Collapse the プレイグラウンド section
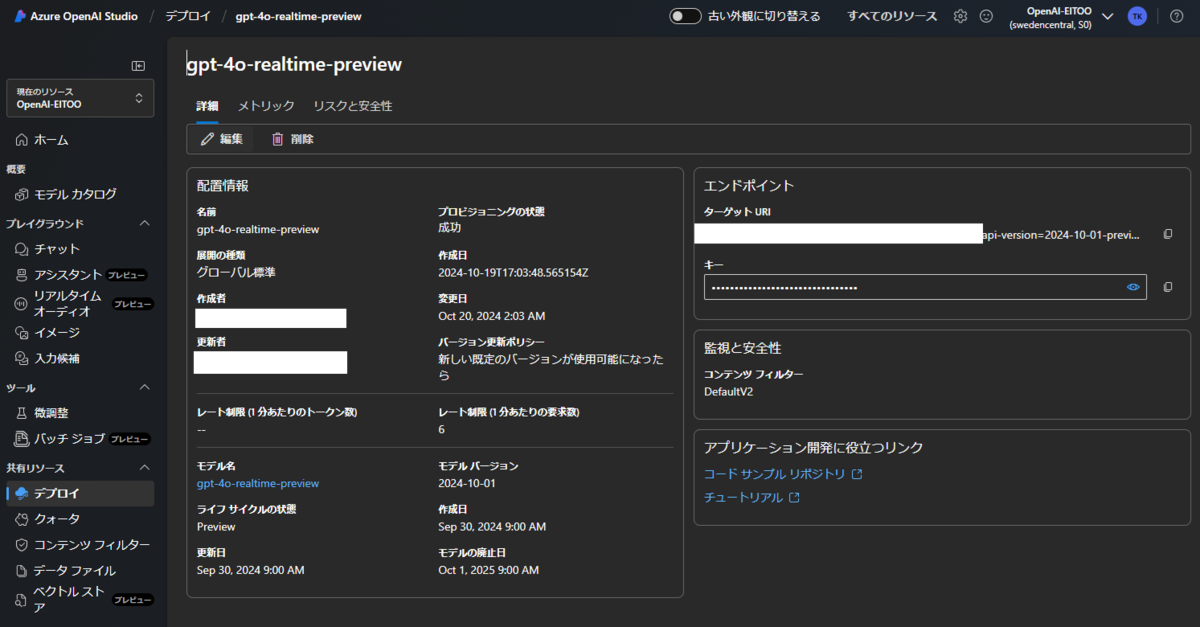Screen dimensions: 1200x627 [144, 223]
